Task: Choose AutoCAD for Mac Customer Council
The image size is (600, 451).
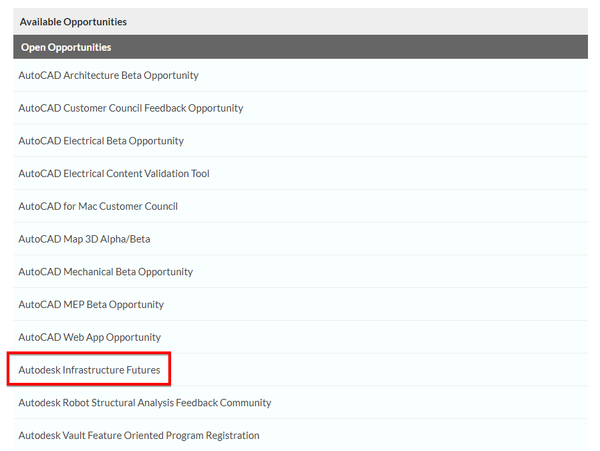Action: click(98, 207)
